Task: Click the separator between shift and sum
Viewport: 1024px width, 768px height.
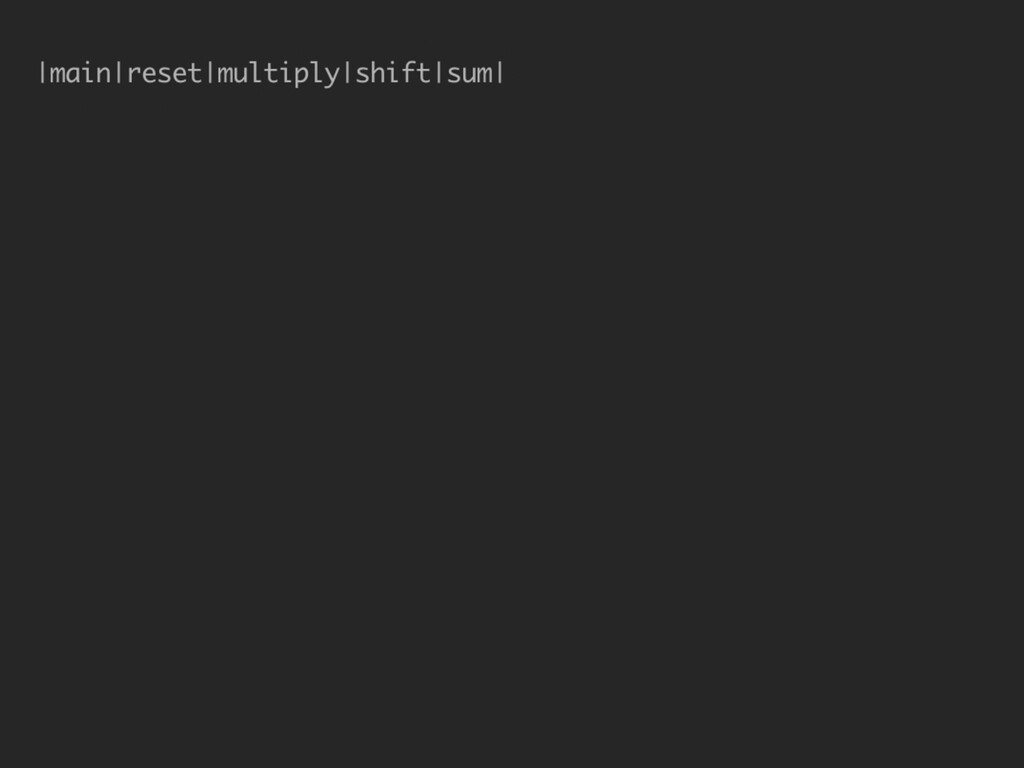Action: [439, 72]
